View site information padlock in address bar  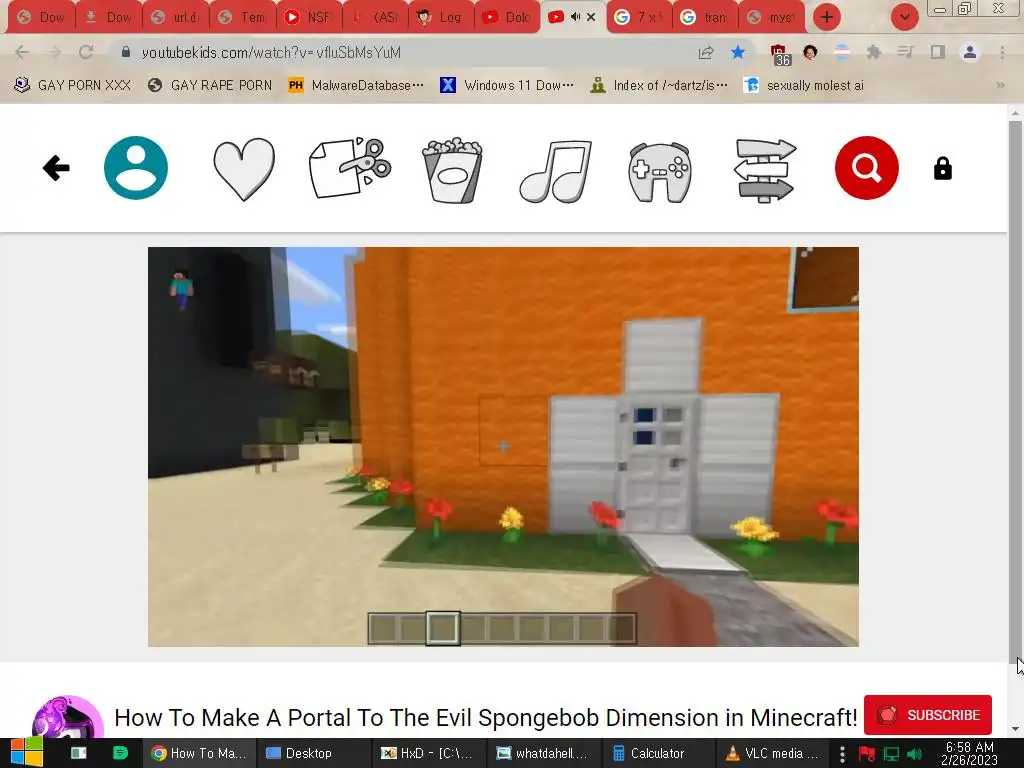pyautogui.click(x=126, y=52)
